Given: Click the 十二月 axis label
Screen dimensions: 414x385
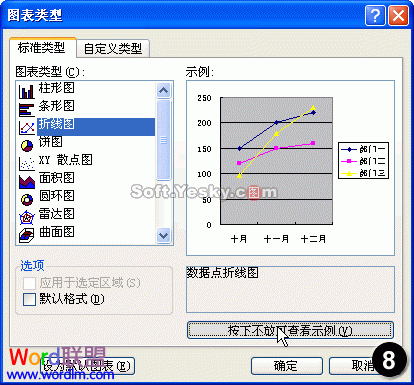Looking at the screenshot, I should 313,239.
